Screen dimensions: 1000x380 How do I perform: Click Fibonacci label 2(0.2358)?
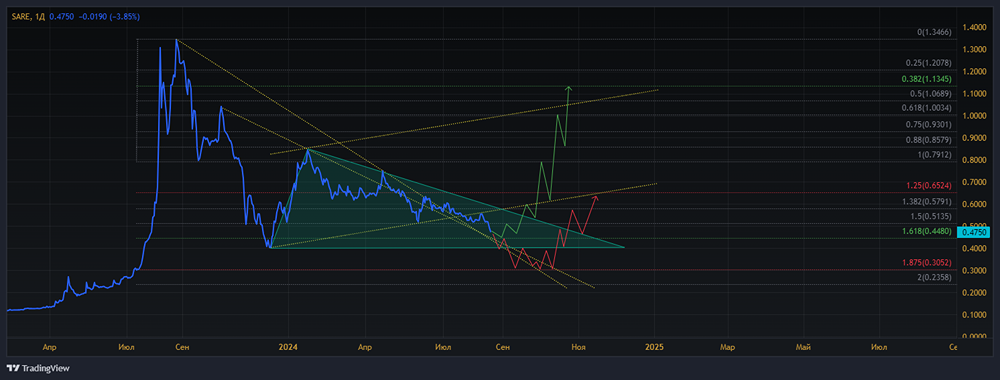click(x=934, y=278)
